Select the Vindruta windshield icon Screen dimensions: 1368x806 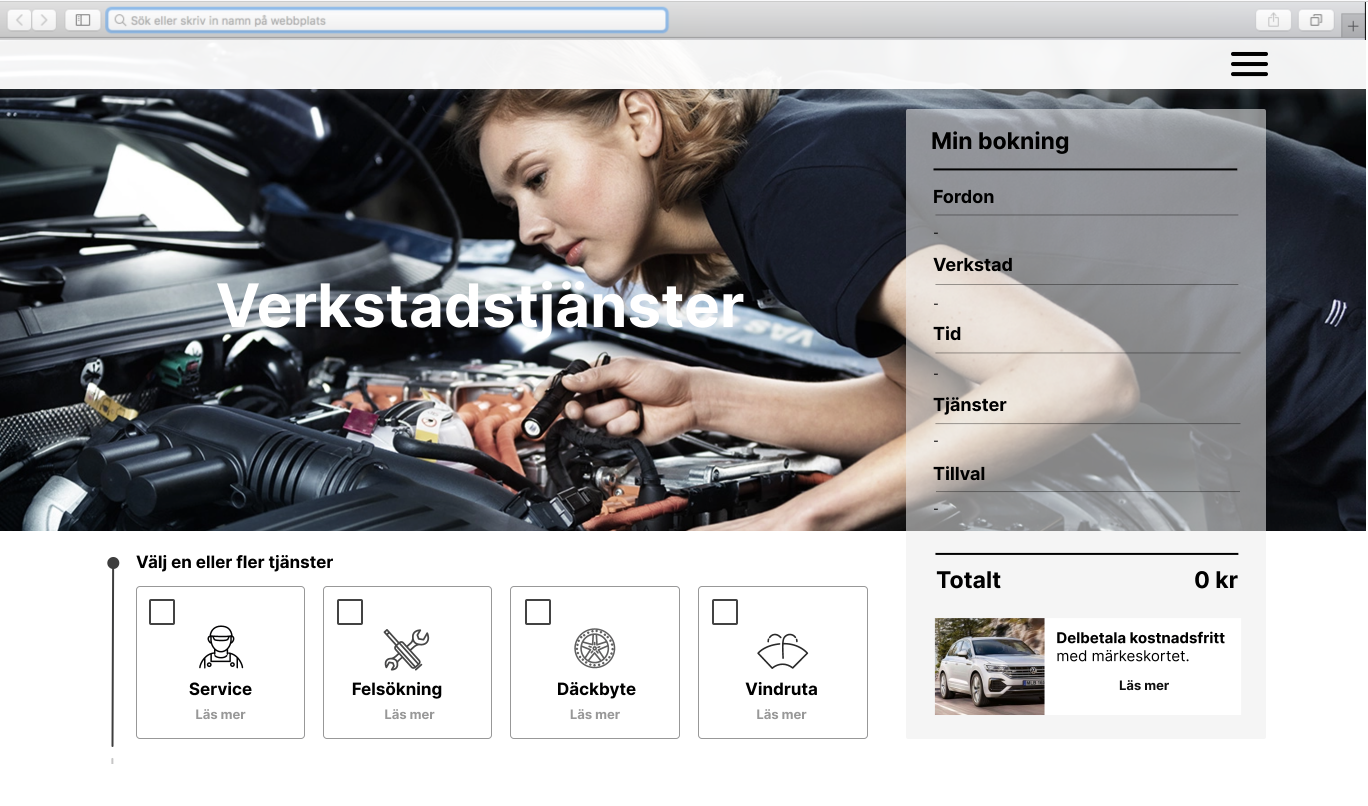[x=782, y=650]
